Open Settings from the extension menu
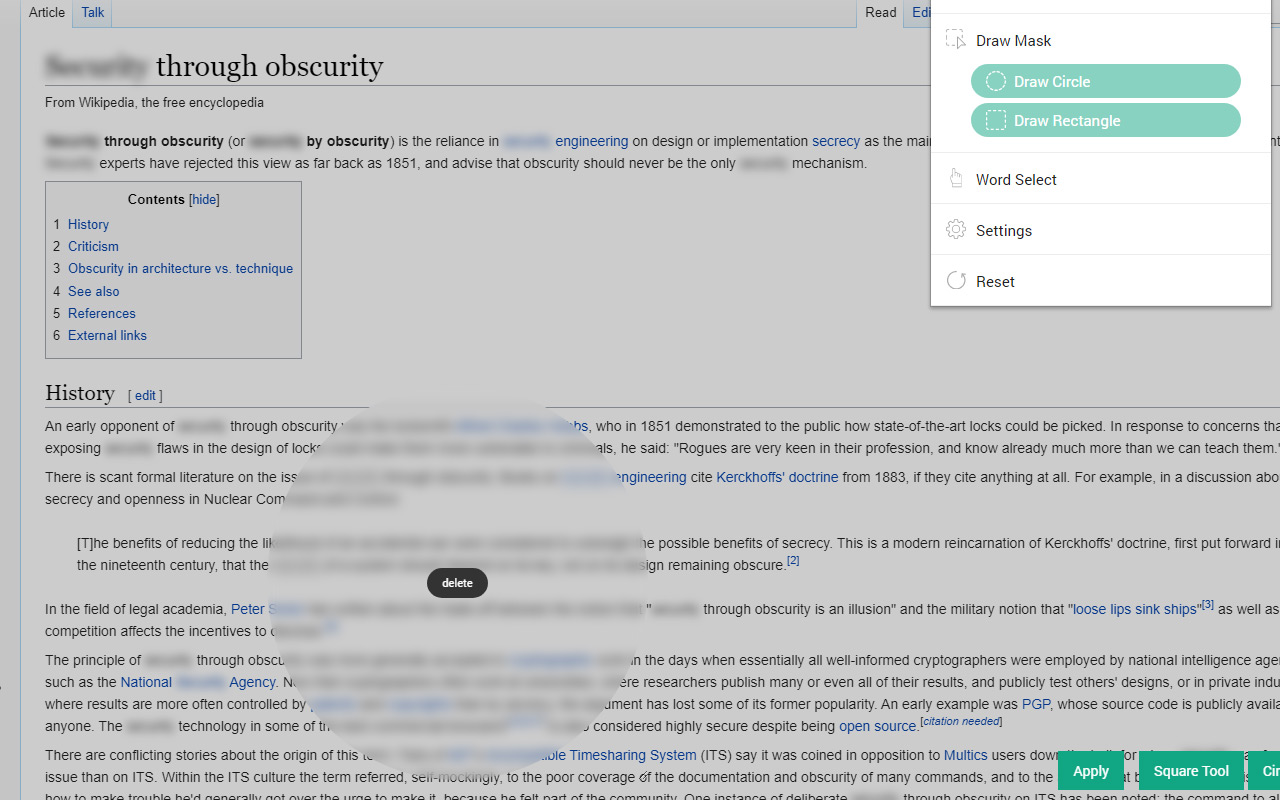This screenshot has width=1280, height=800. pyautogui.click(x=1101, y=230)
